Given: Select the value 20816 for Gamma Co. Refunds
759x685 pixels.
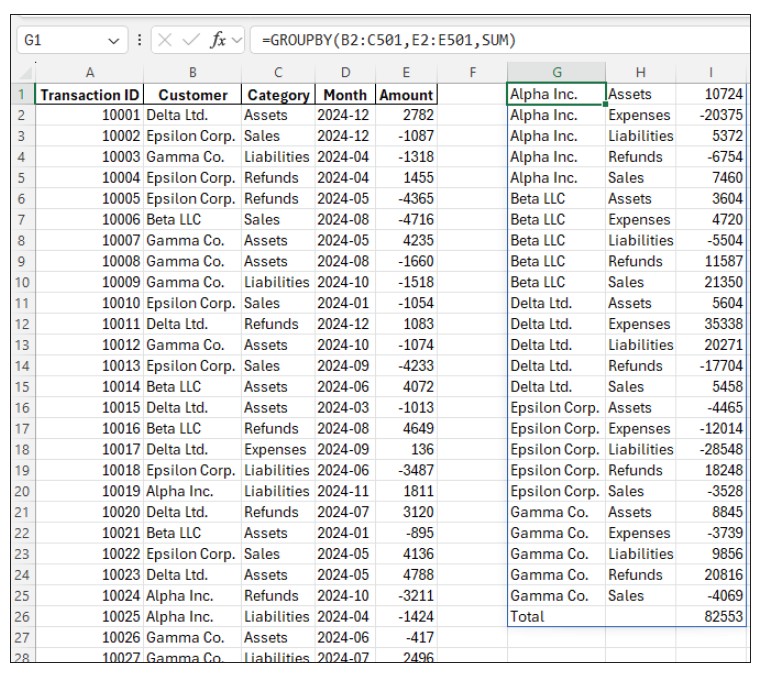Looking at the screenshot, I should 711,575.
